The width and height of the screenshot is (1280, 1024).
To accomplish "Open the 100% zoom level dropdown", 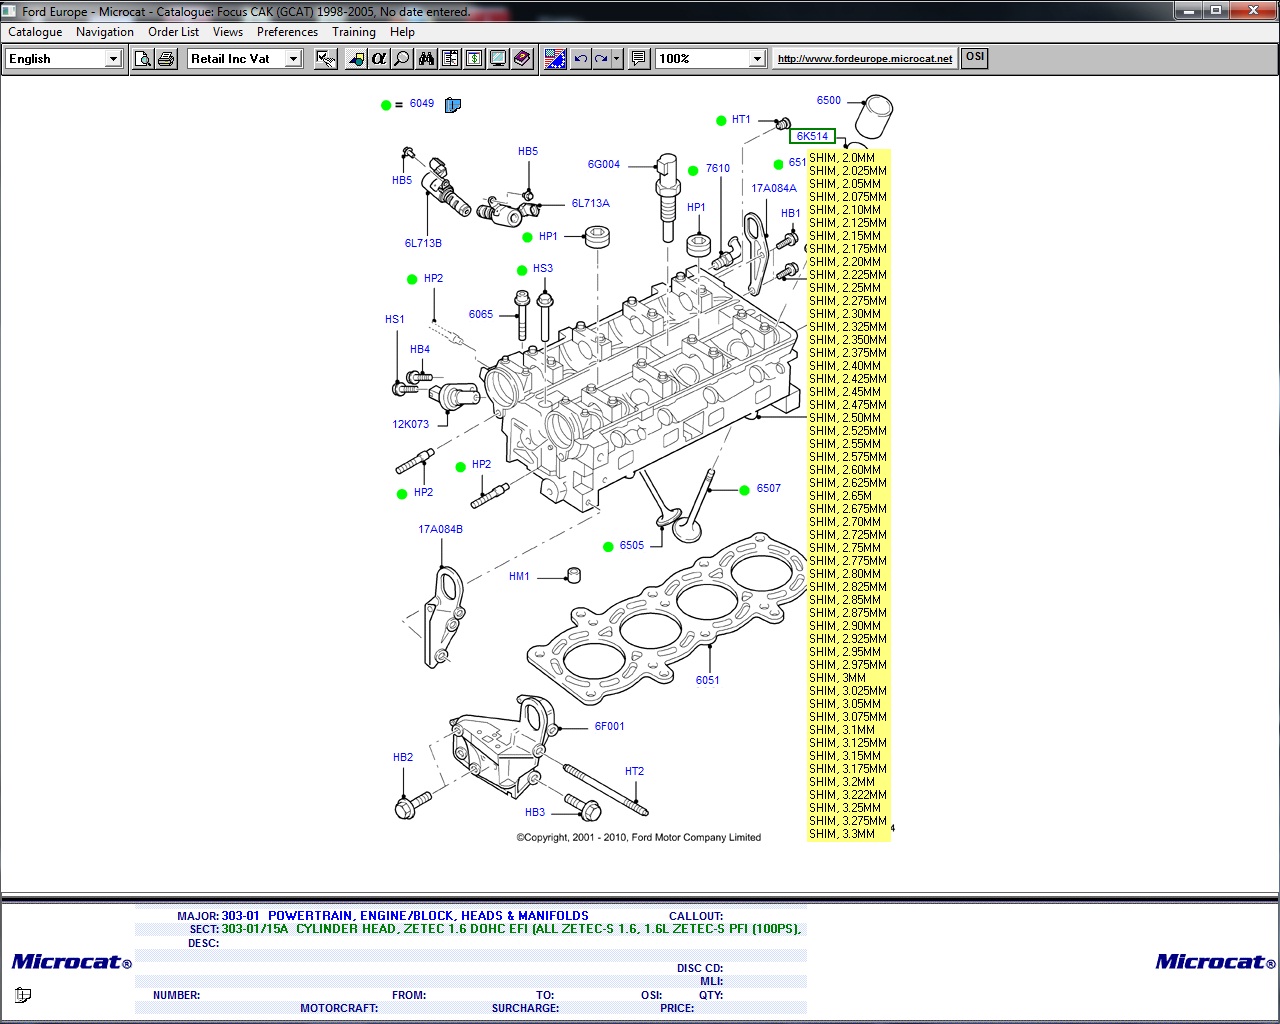I will click(757, 59).
